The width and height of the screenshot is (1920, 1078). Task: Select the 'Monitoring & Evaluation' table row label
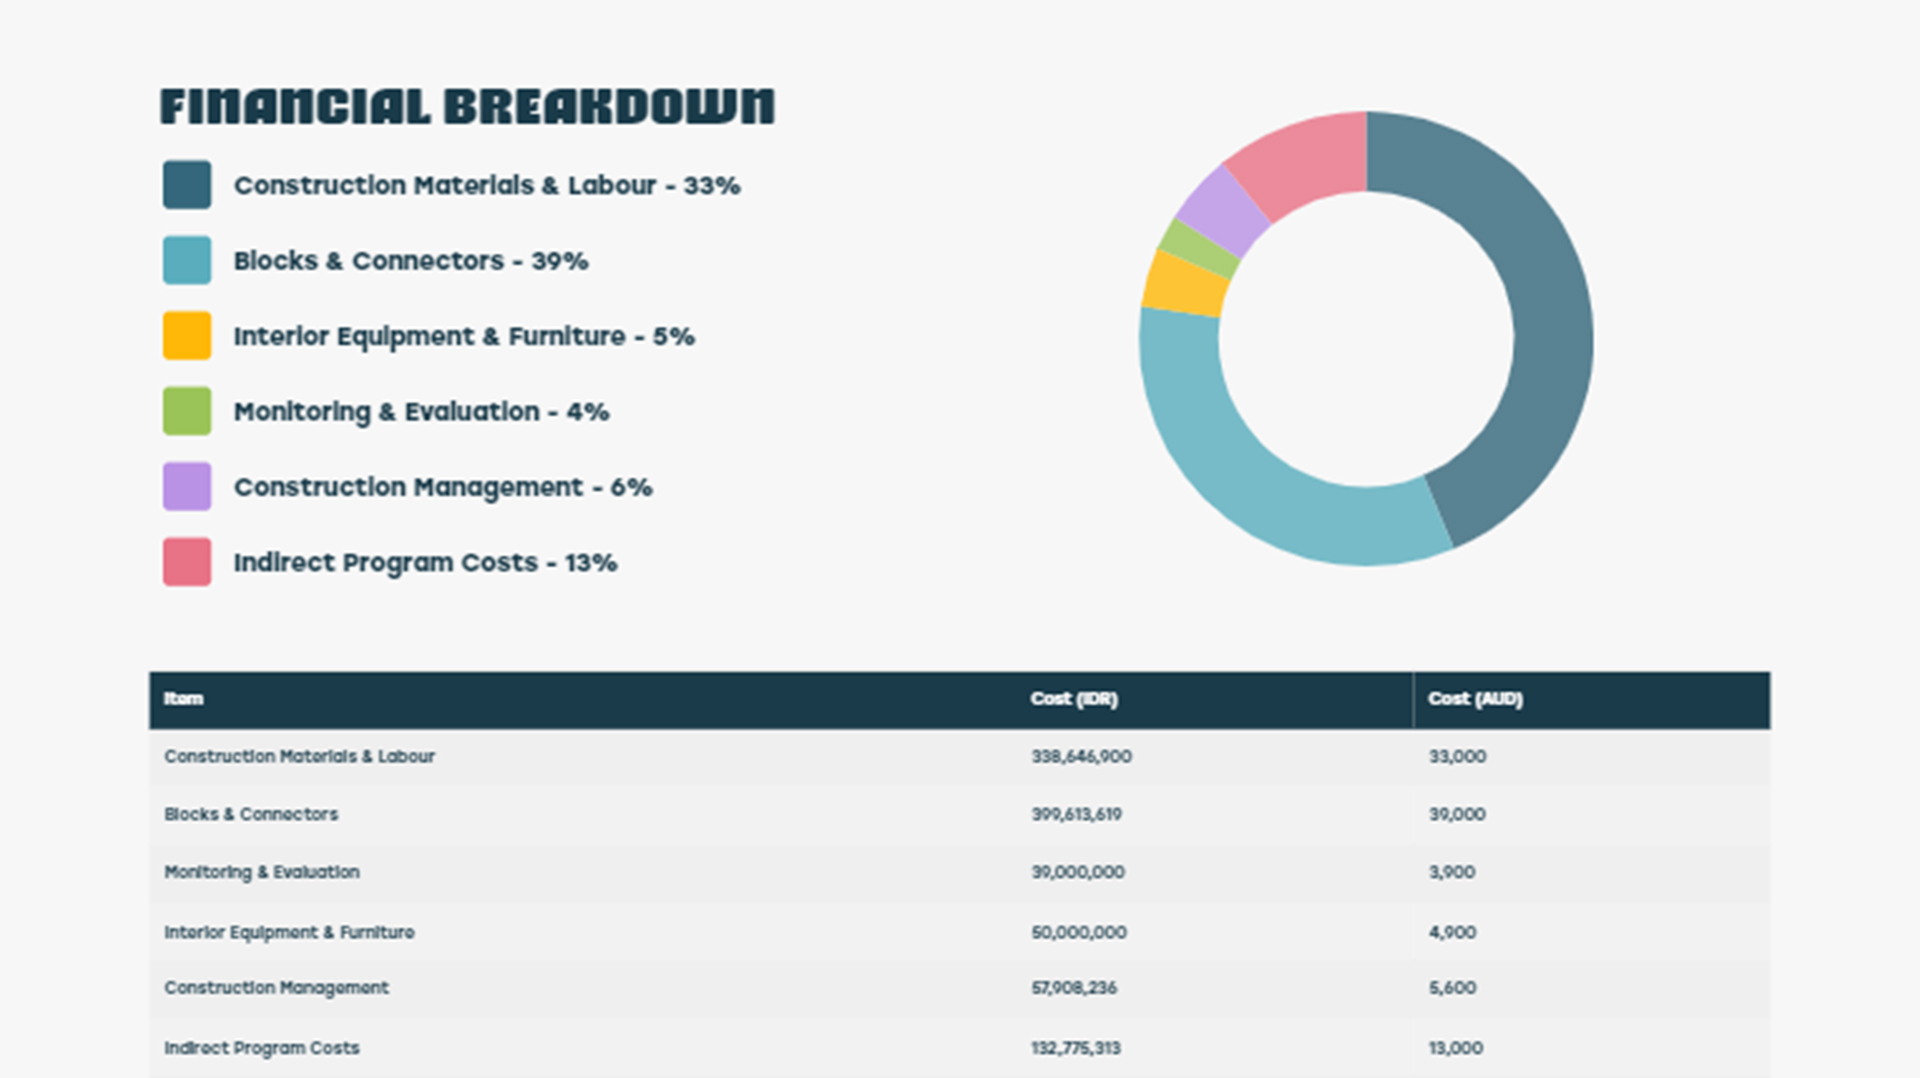pos(262,873)
